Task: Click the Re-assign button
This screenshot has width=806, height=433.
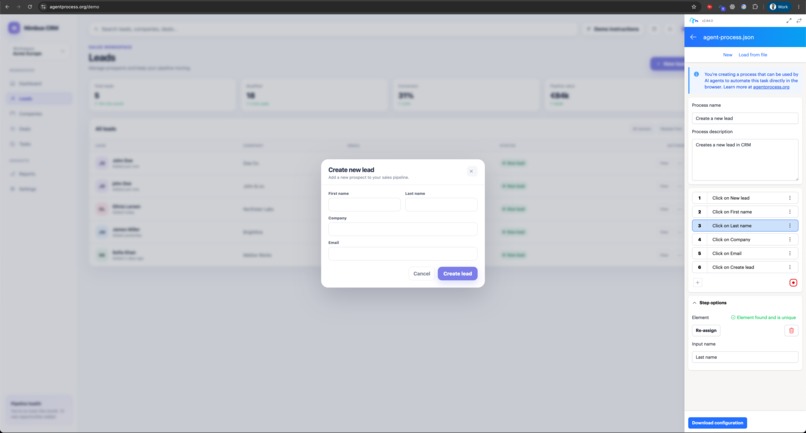Action: (x=706, y=331)
